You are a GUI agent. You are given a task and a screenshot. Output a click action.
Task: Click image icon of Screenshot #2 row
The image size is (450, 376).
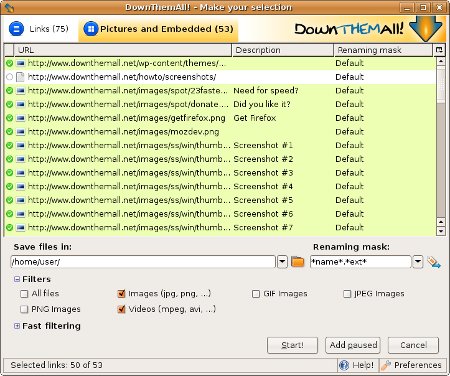[x=21, y=159]
